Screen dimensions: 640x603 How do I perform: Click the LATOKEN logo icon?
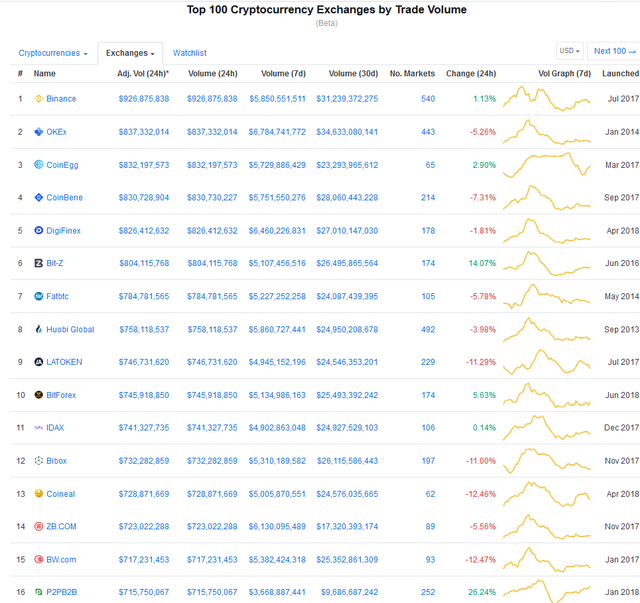tap(38, 362)
